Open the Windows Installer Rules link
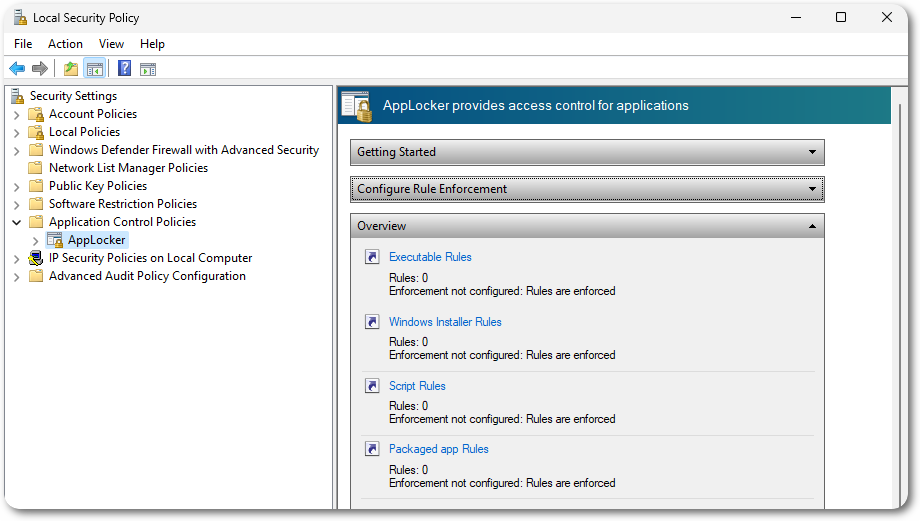The image size is (920, 521). (x=445, y=322)
